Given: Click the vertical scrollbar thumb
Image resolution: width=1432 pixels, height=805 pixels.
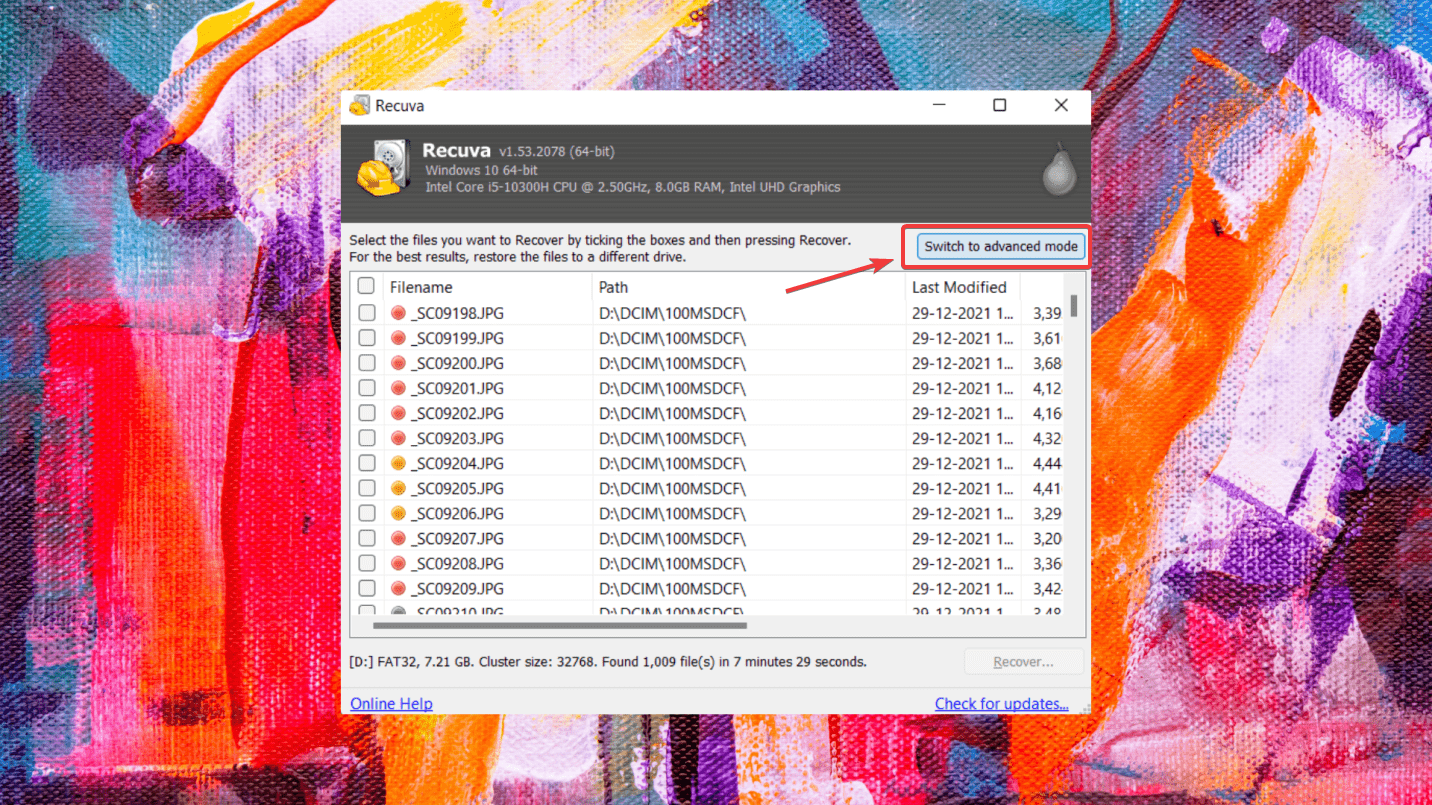Looking at the screenshot, I should pyautogui.click(x=1075, y=305).
